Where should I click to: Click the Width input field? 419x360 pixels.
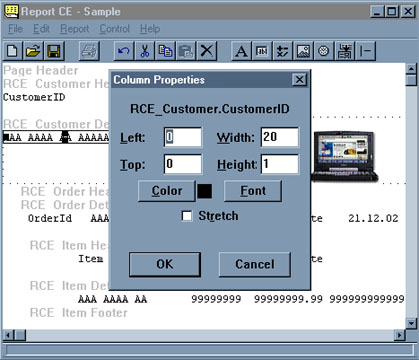[280, 137]
